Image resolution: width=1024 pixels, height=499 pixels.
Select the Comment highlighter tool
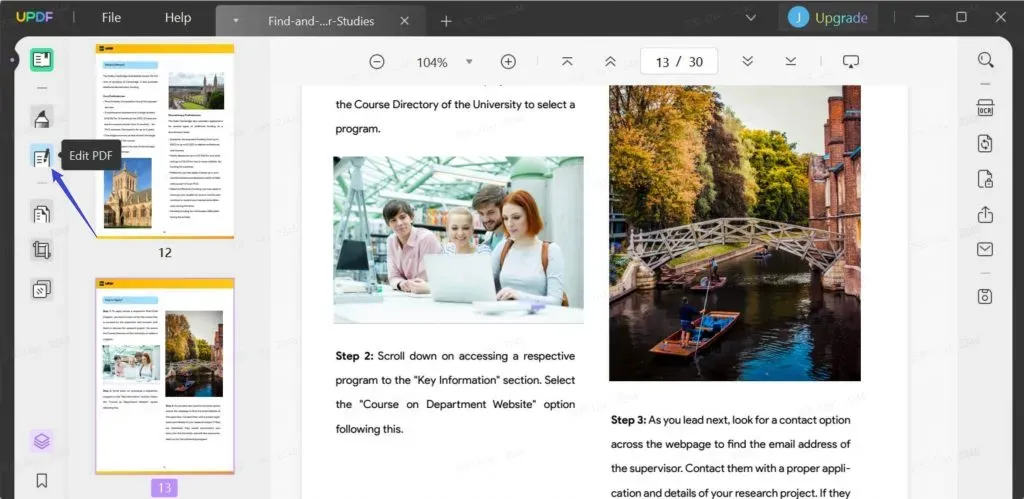click(41, 120)
